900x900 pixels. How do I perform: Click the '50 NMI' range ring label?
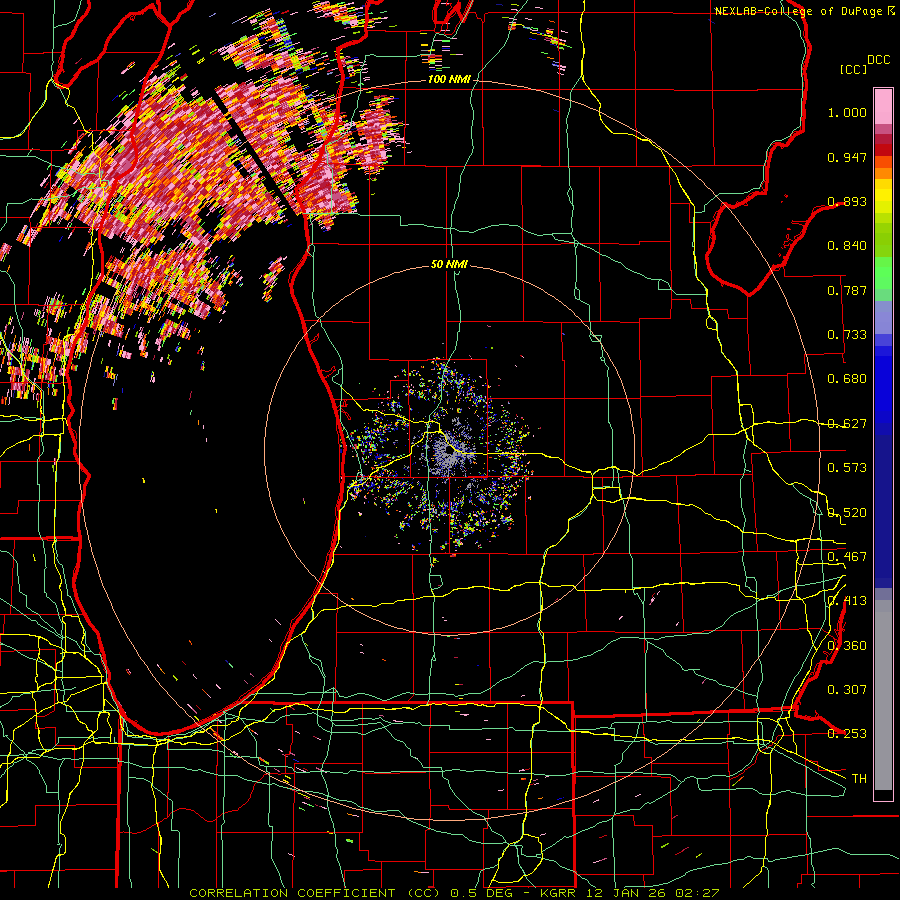point(449,264)
